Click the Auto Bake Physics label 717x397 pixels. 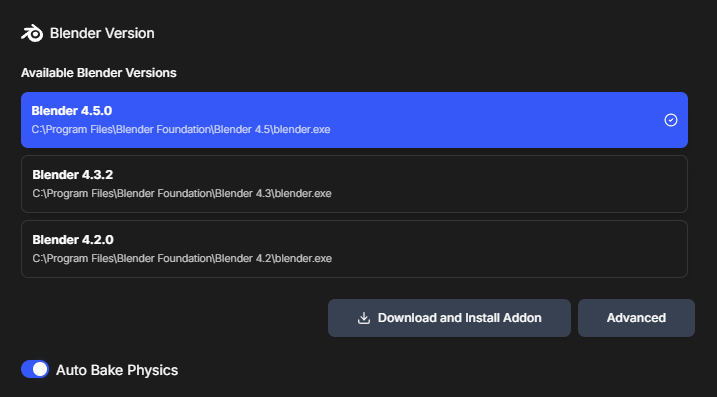pos(117,370)
